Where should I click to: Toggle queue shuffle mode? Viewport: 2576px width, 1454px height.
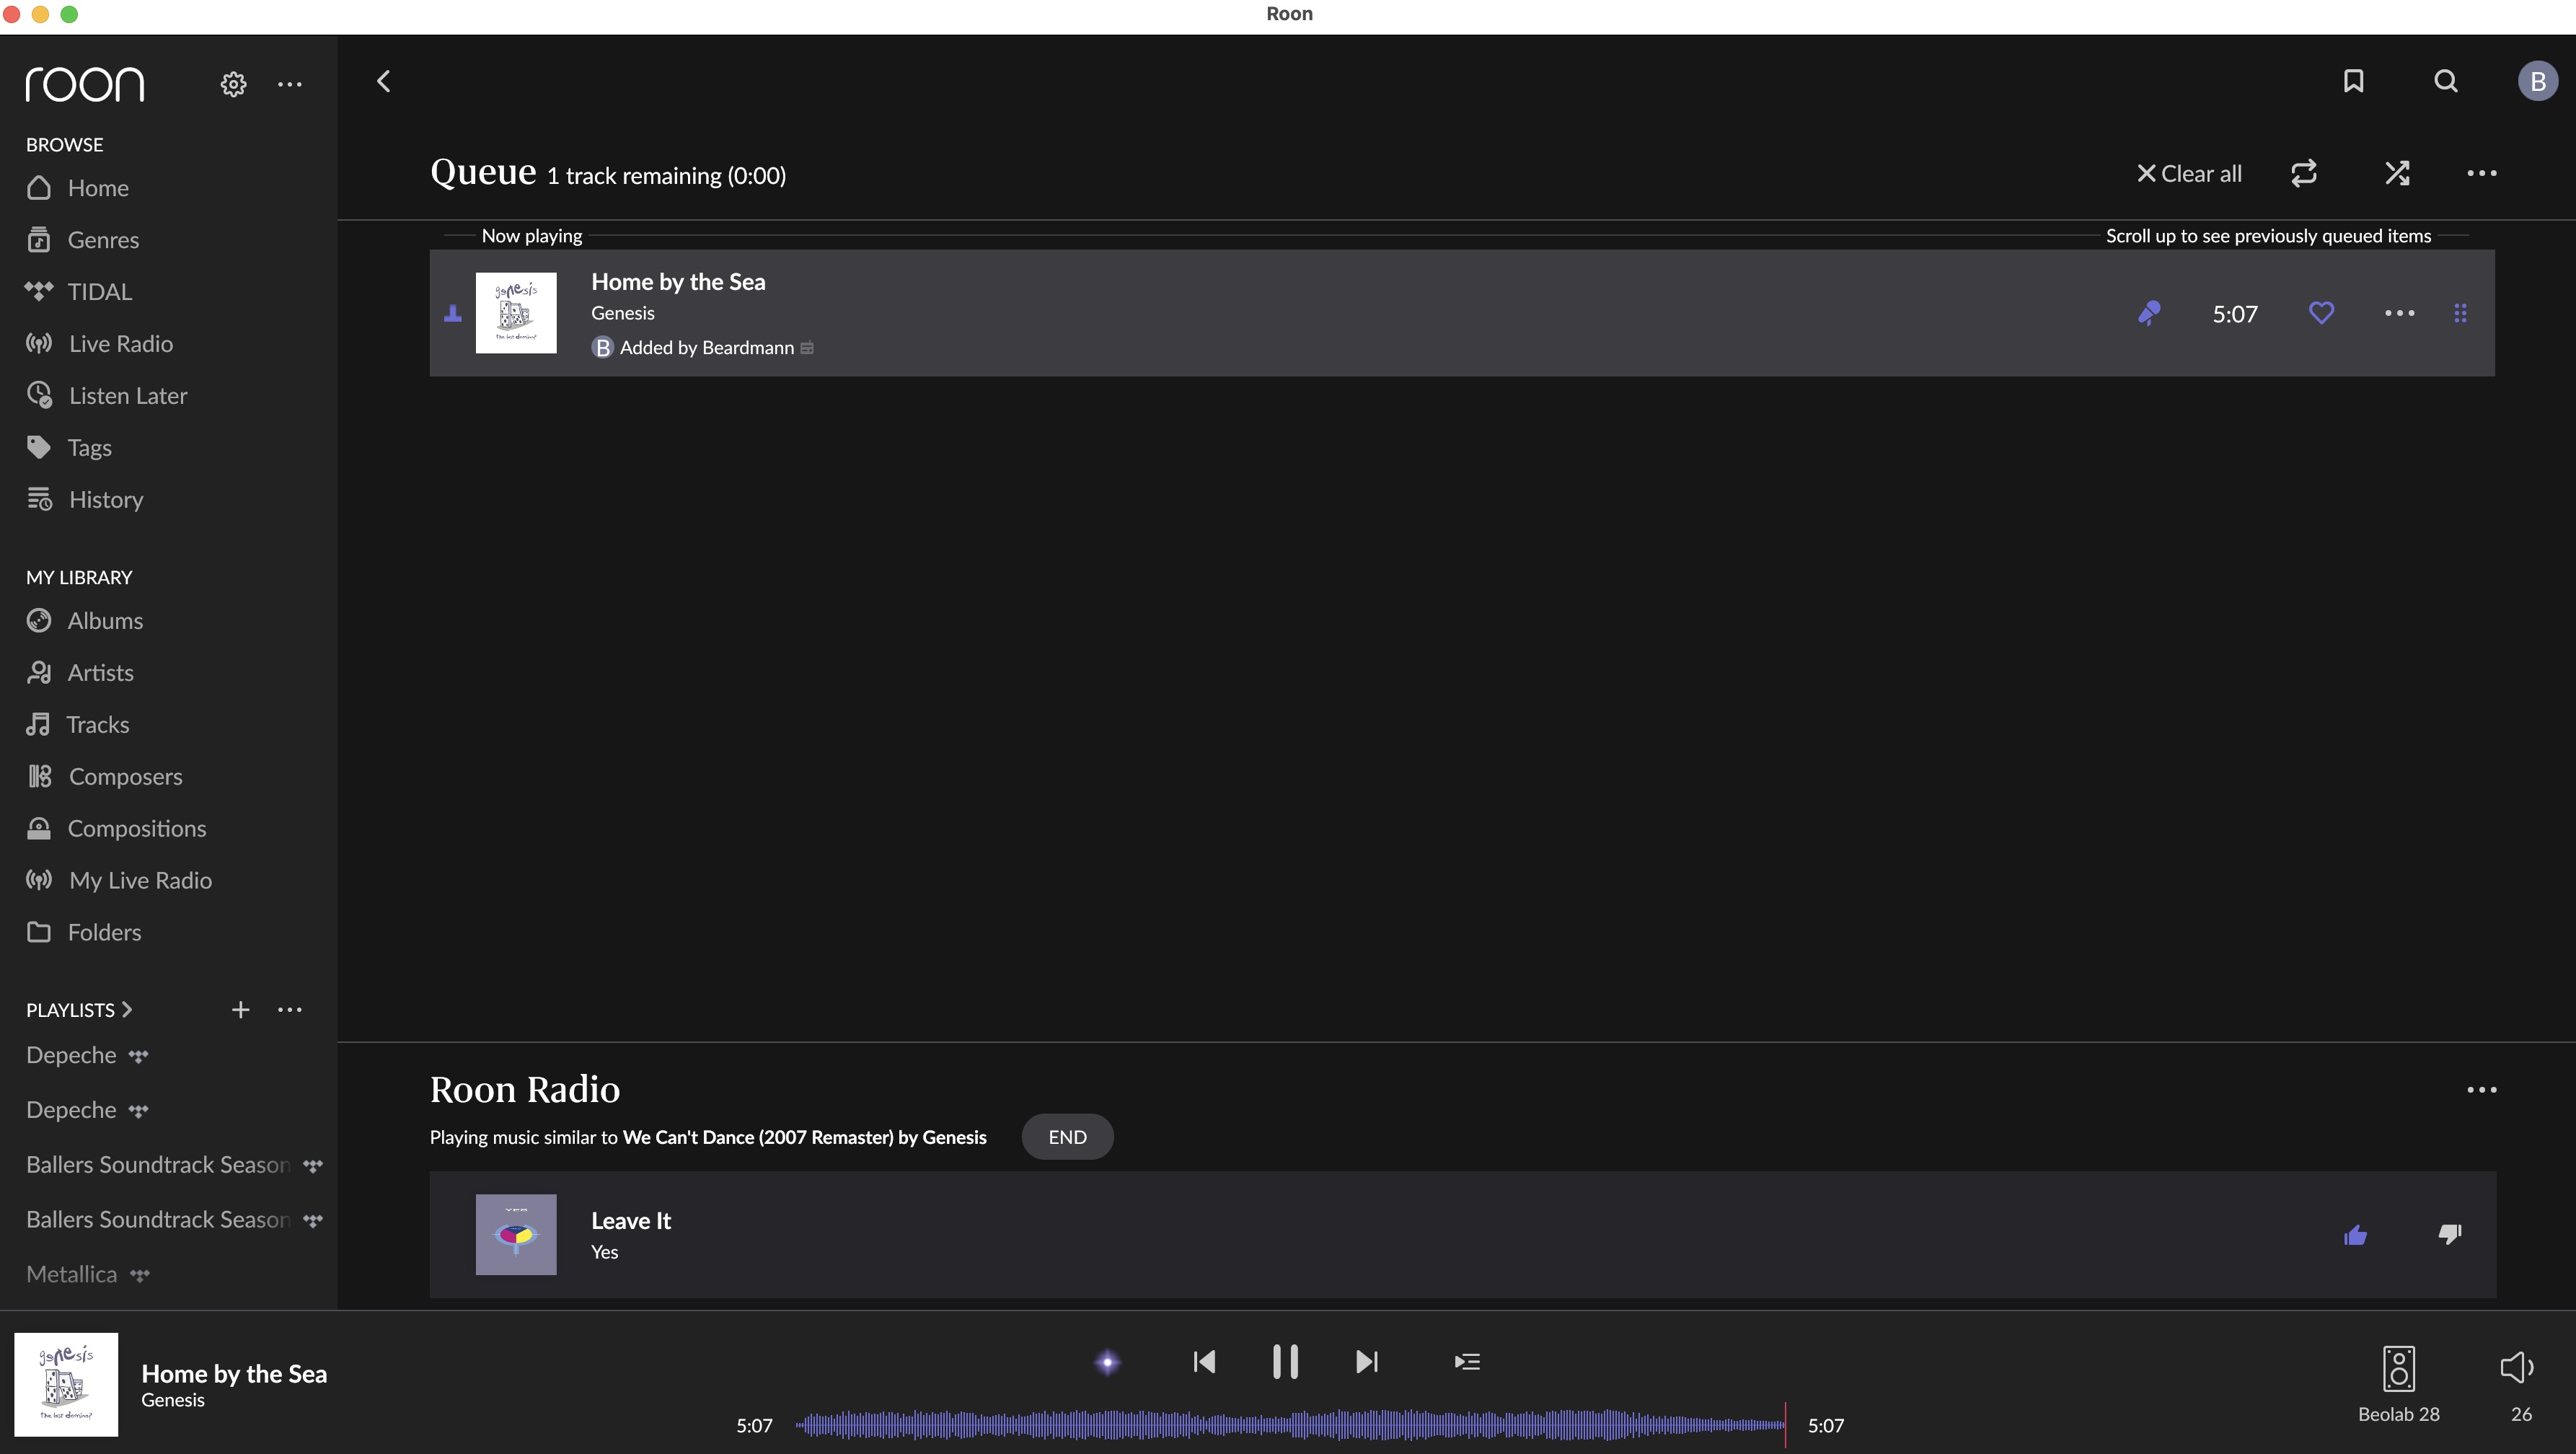pyautogui.click(x=2397, y=173)
